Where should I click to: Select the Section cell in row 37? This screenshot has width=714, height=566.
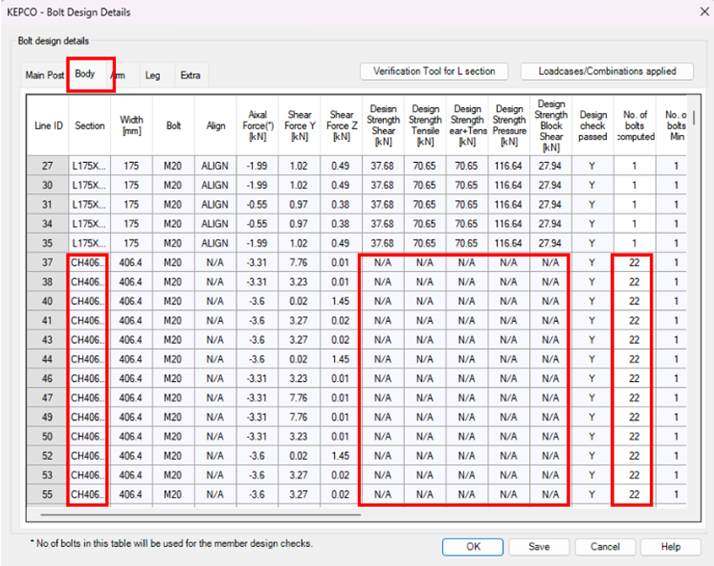point(89,263)
